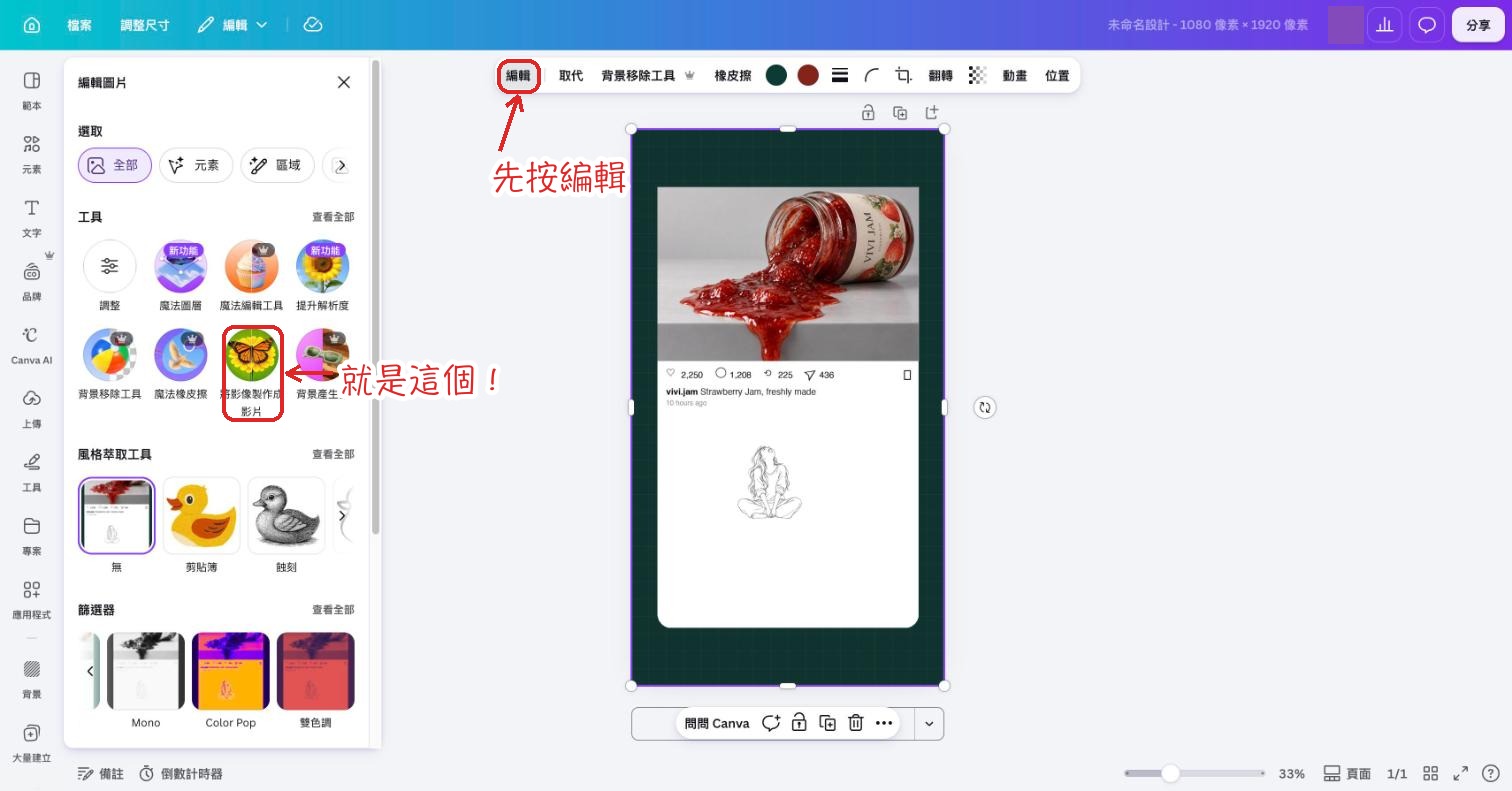Open the transparency checkerboard icon
This screenshot has width=1512, height=791.
pyautogui.click(x=978, y=75)
